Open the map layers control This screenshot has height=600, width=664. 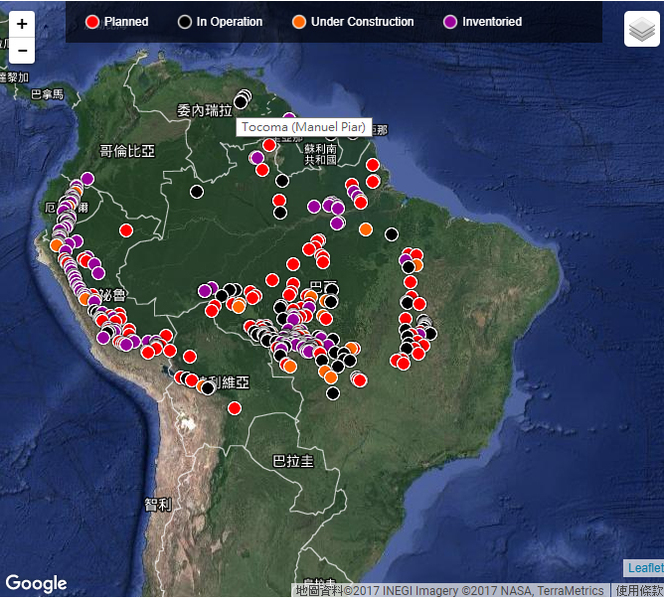pyautogui.click(x=641, y=29)
